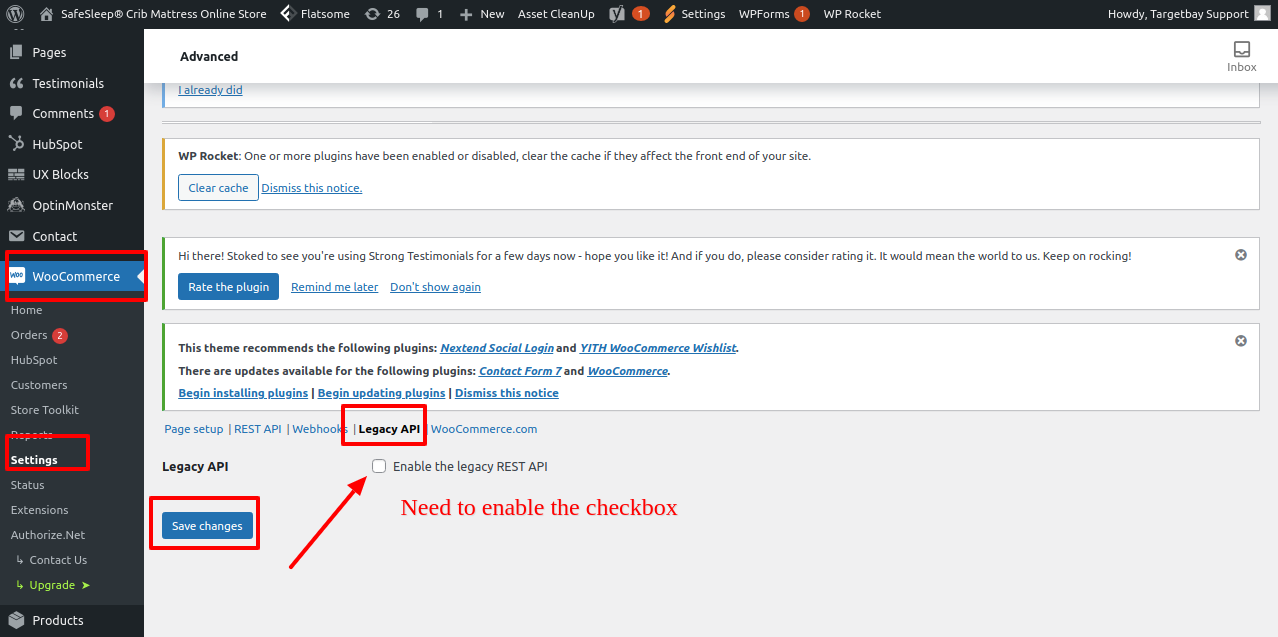Open WP Rocket in admin bar
The image size is (1278, 637).
852,14
